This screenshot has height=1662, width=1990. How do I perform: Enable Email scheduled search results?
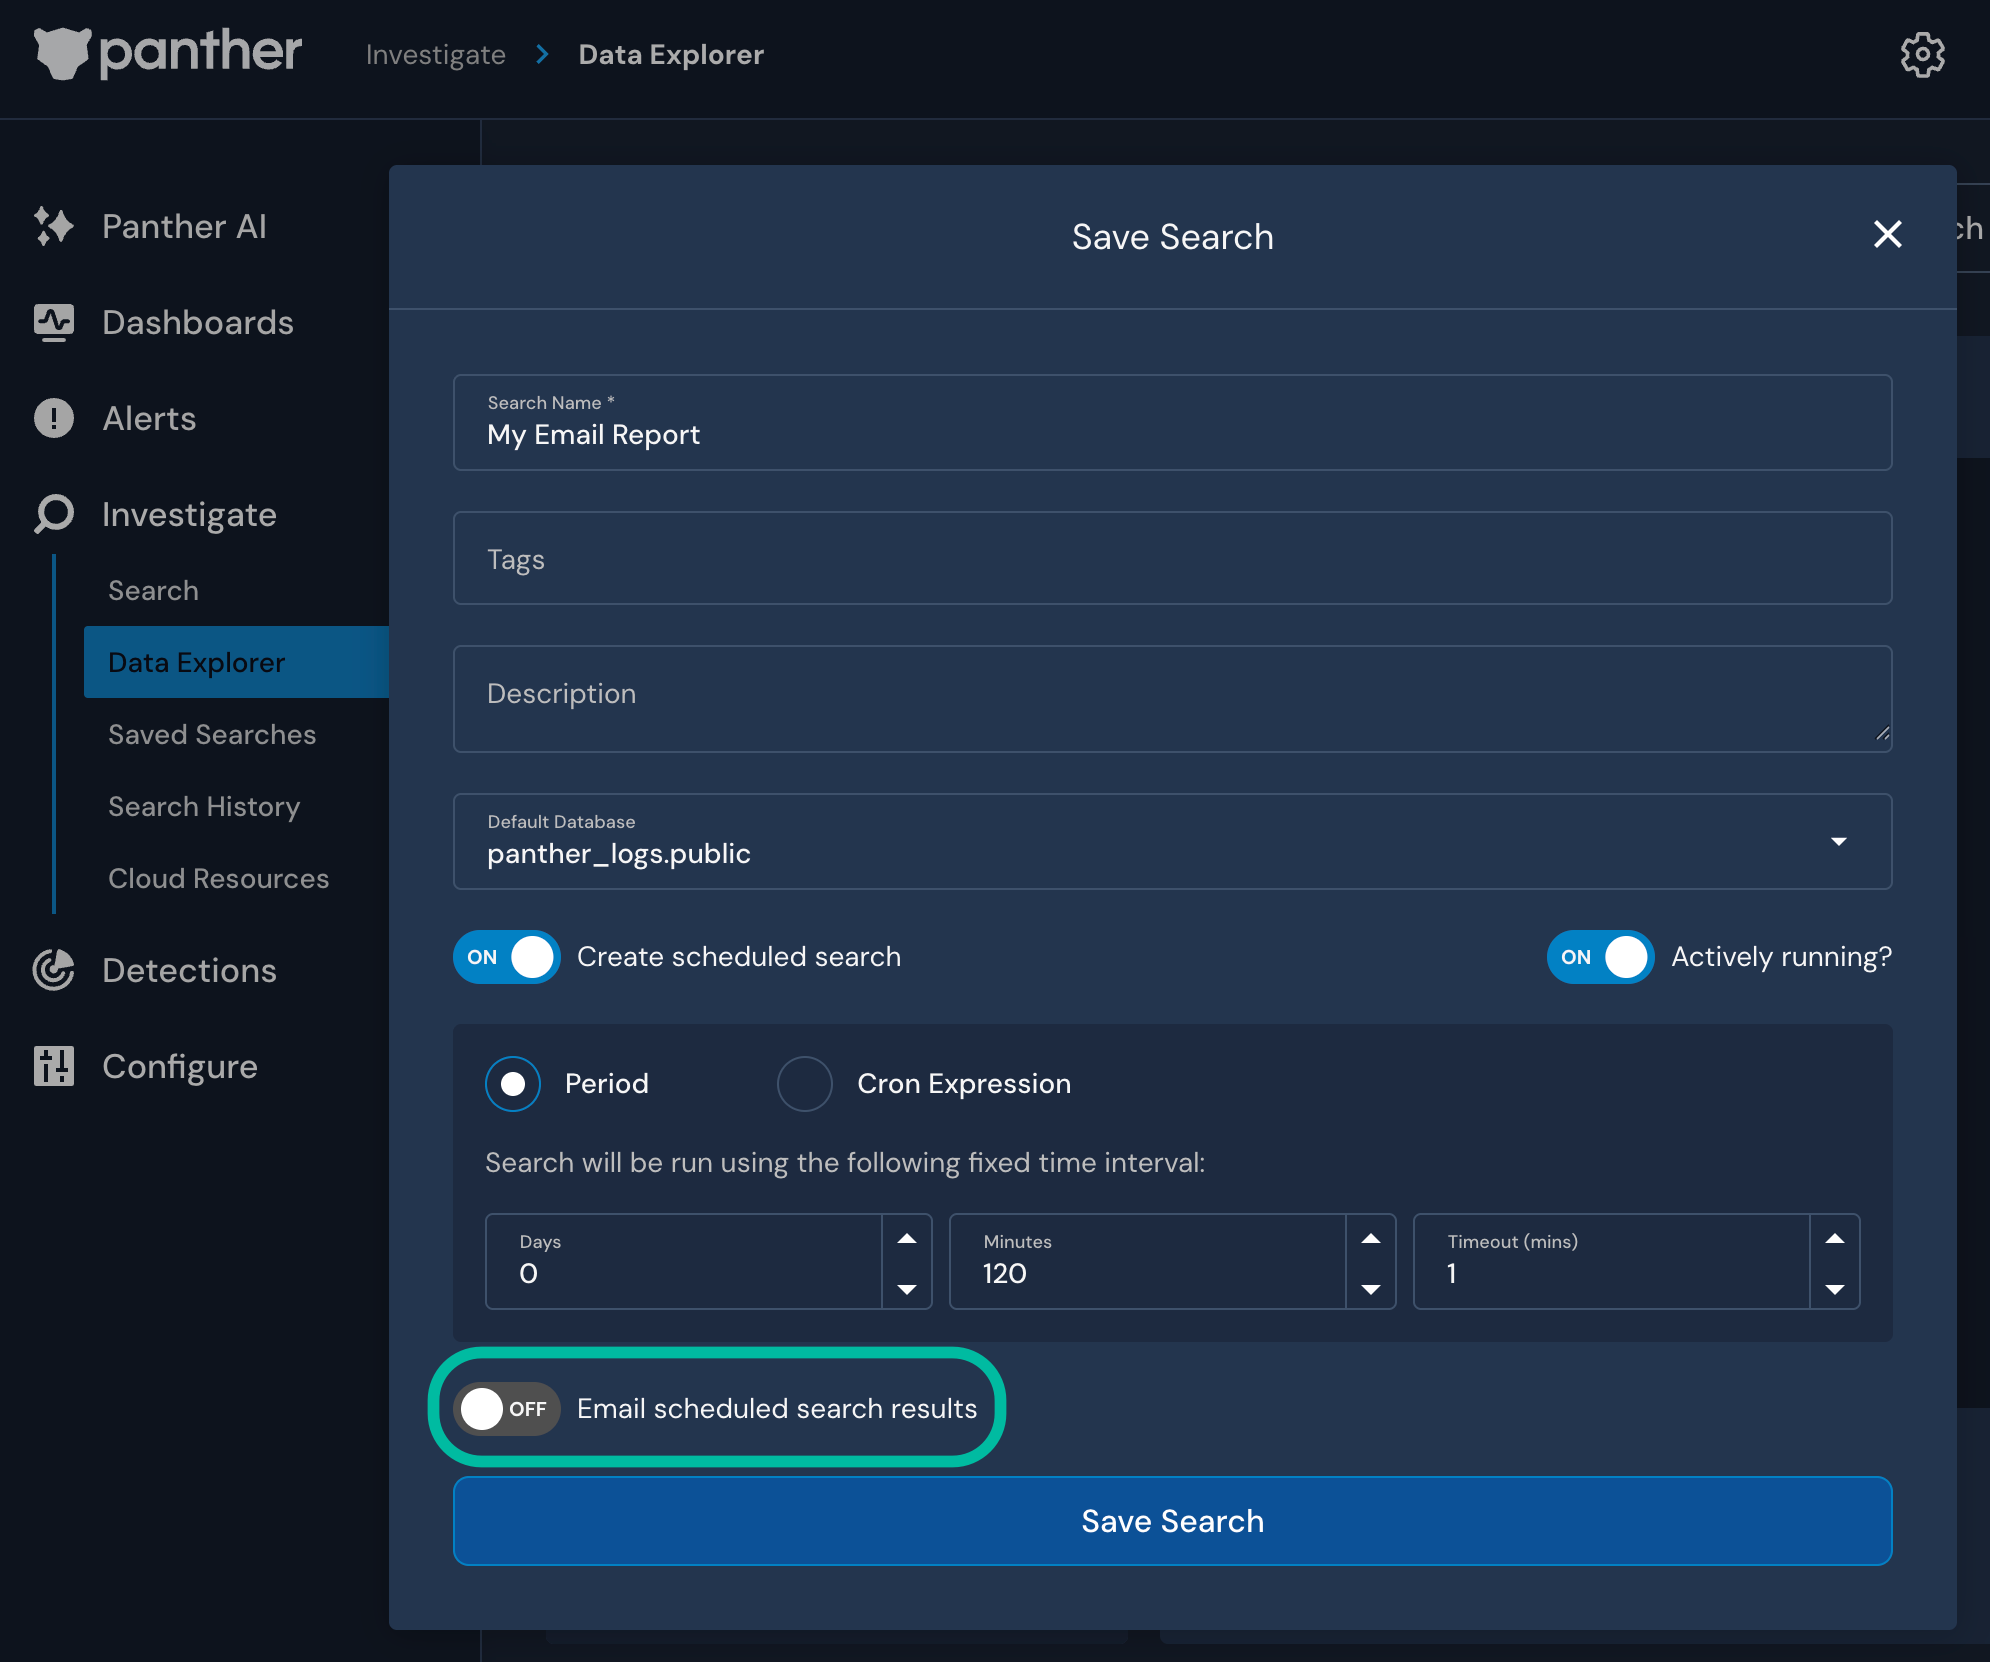click(x=507, y=1409)
